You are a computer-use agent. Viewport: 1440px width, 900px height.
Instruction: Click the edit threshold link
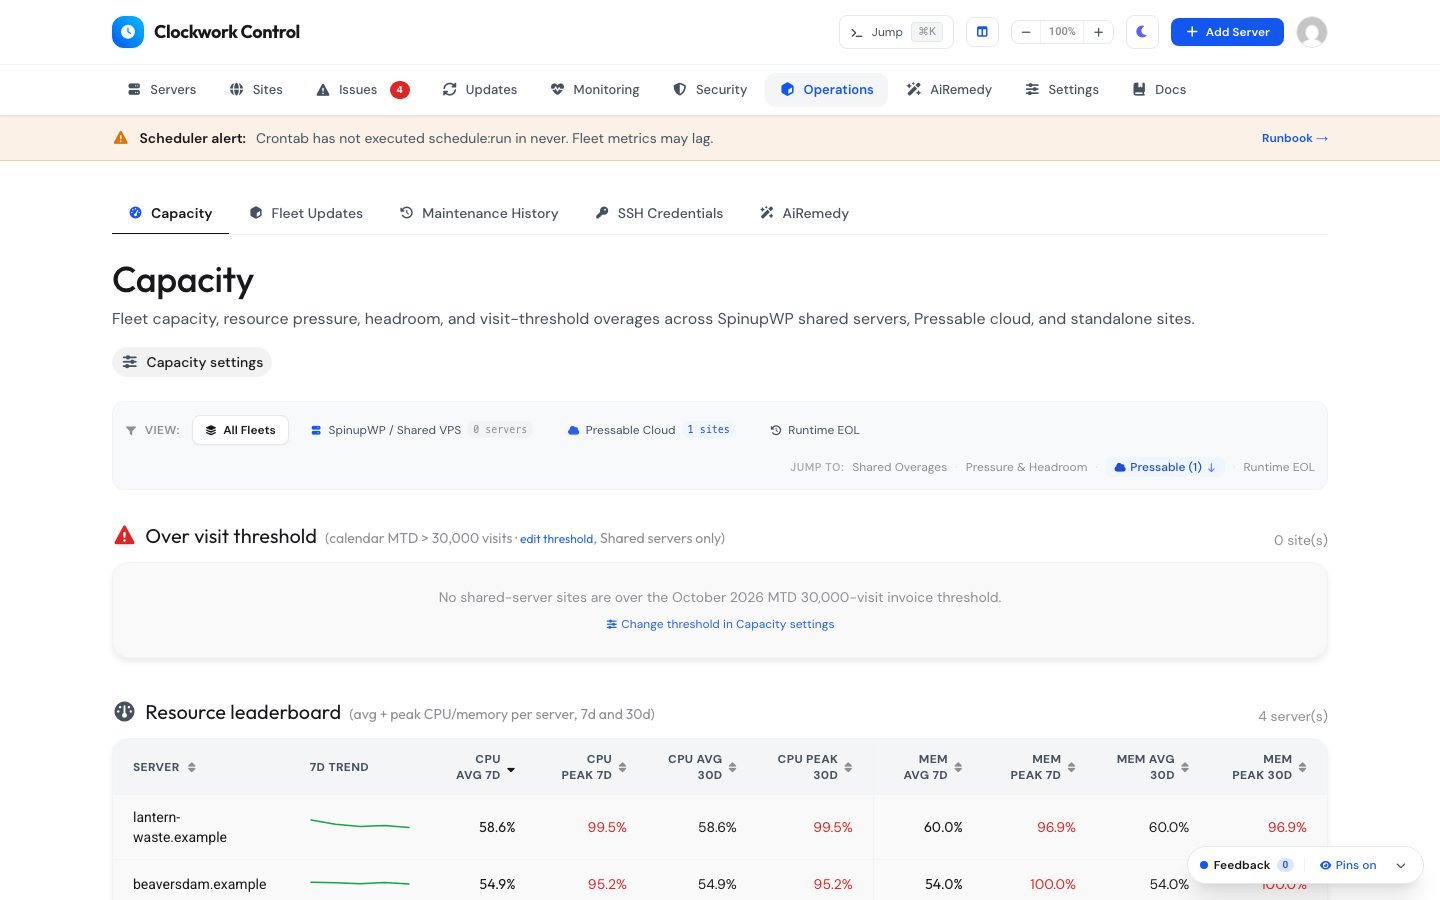pyautogui.click(x=556, y=539)
